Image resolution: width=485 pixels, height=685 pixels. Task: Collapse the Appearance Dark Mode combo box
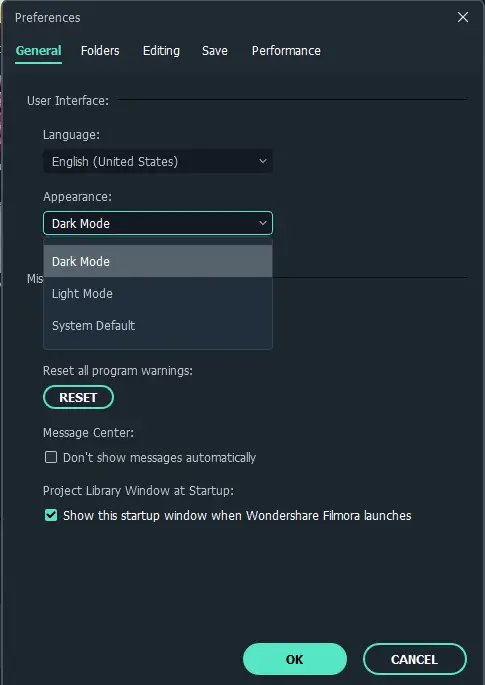[158, 223]
